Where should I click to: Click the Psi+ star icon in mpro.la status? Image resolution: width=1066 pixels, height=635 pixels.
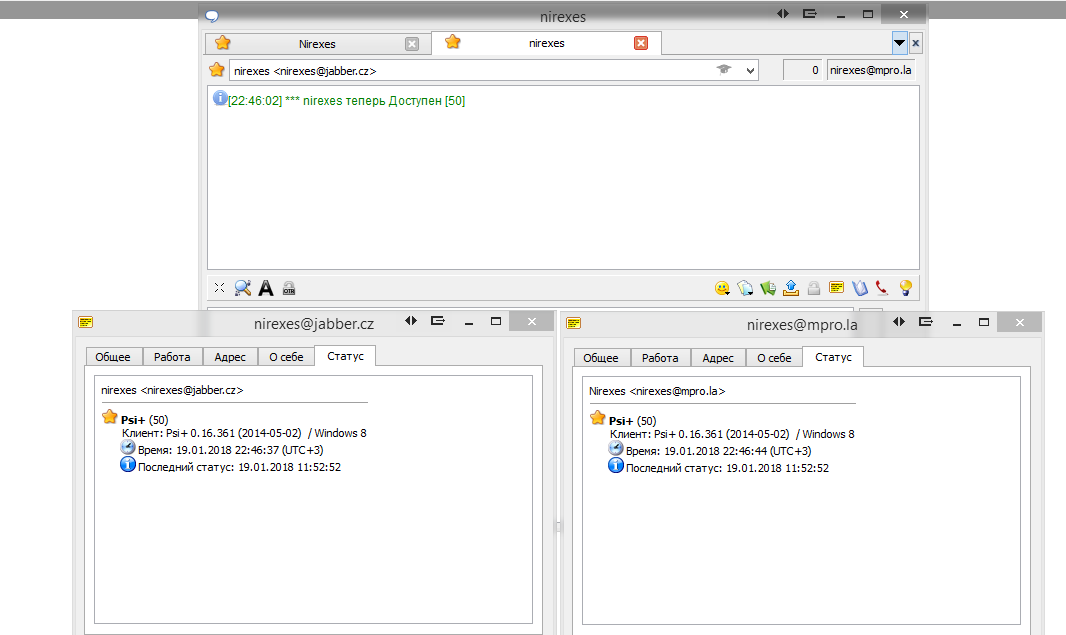coord(598,417)
